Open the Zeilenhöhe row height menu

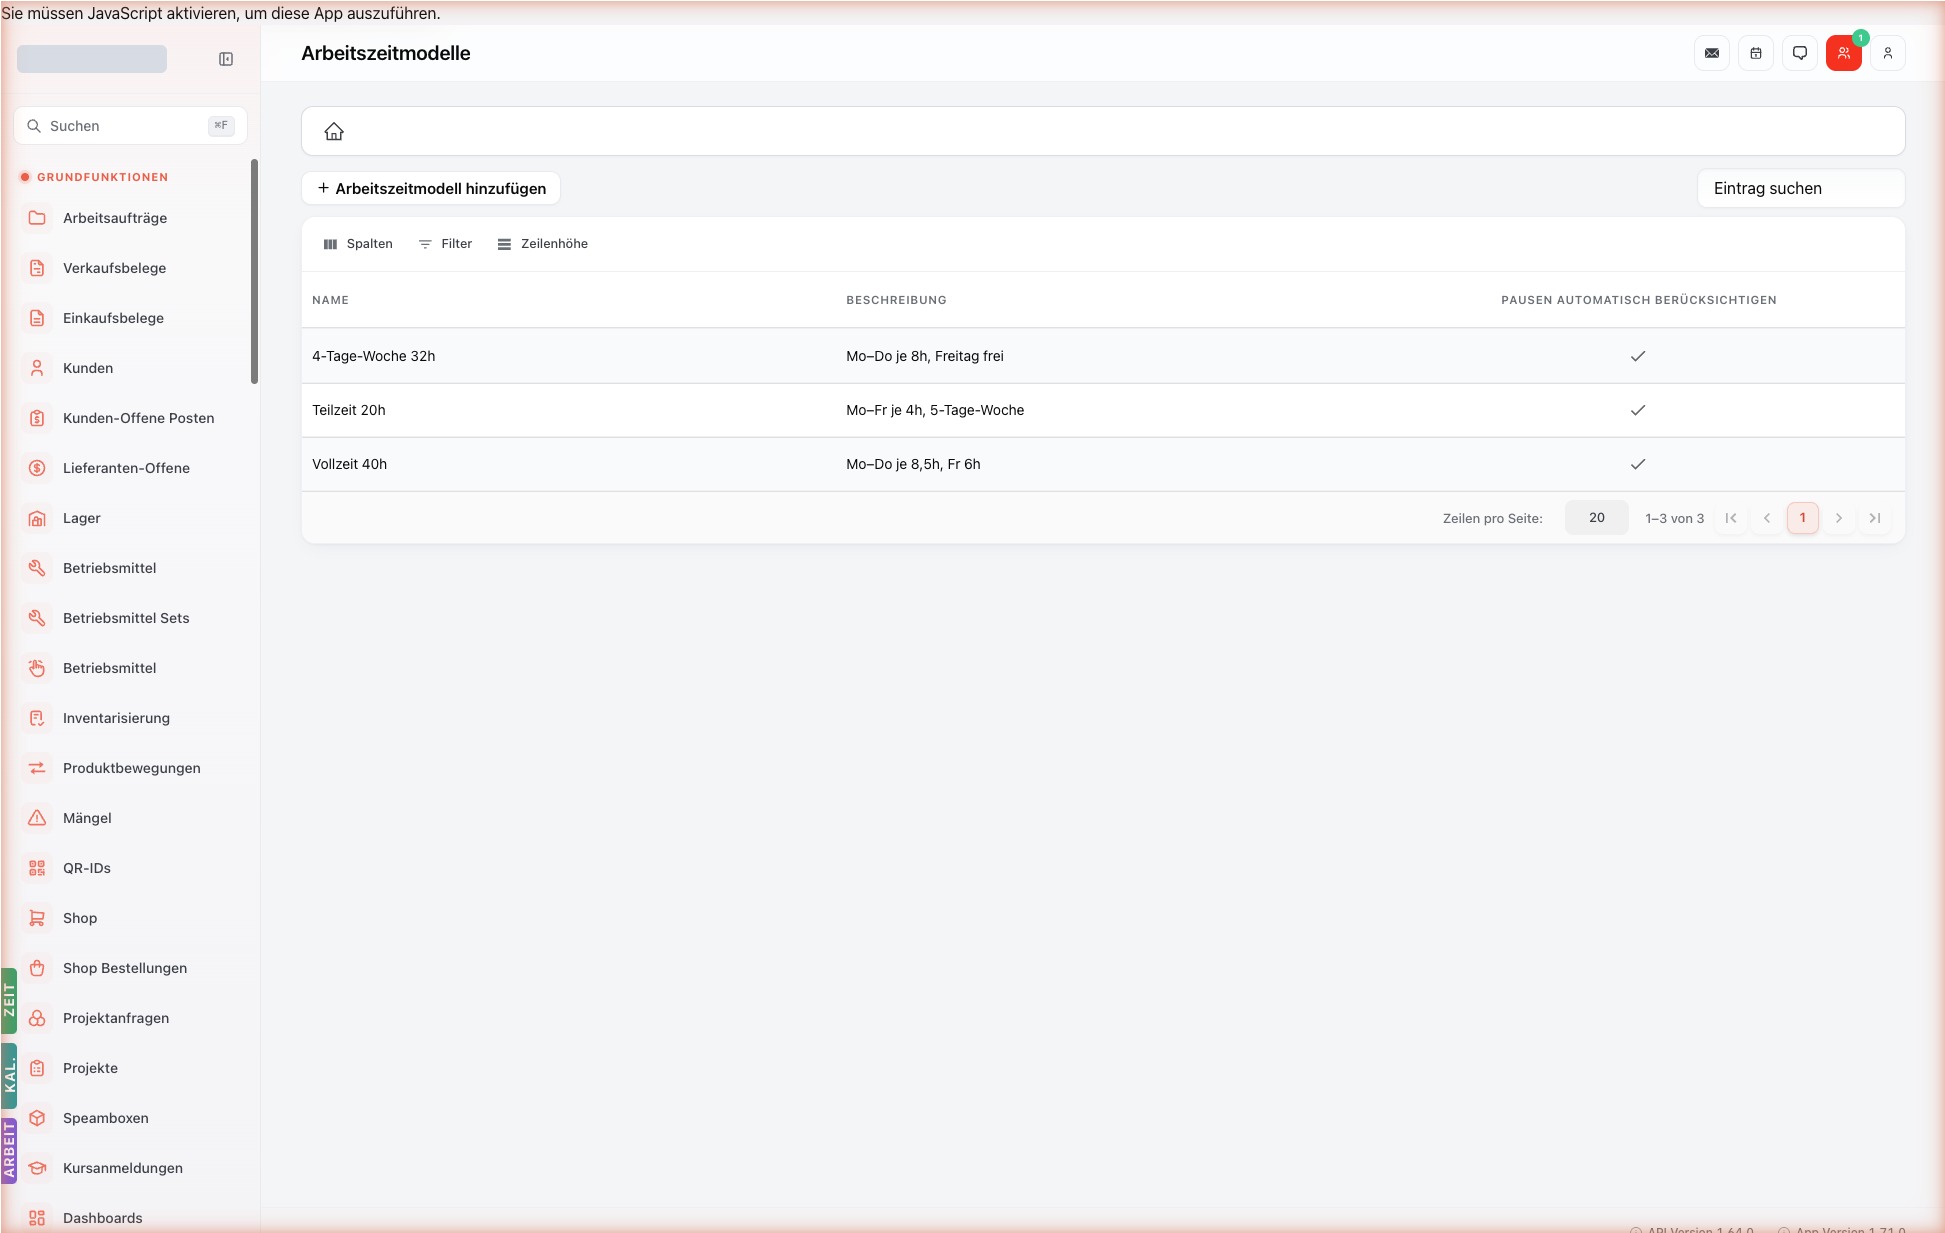(x=543, y=244)
